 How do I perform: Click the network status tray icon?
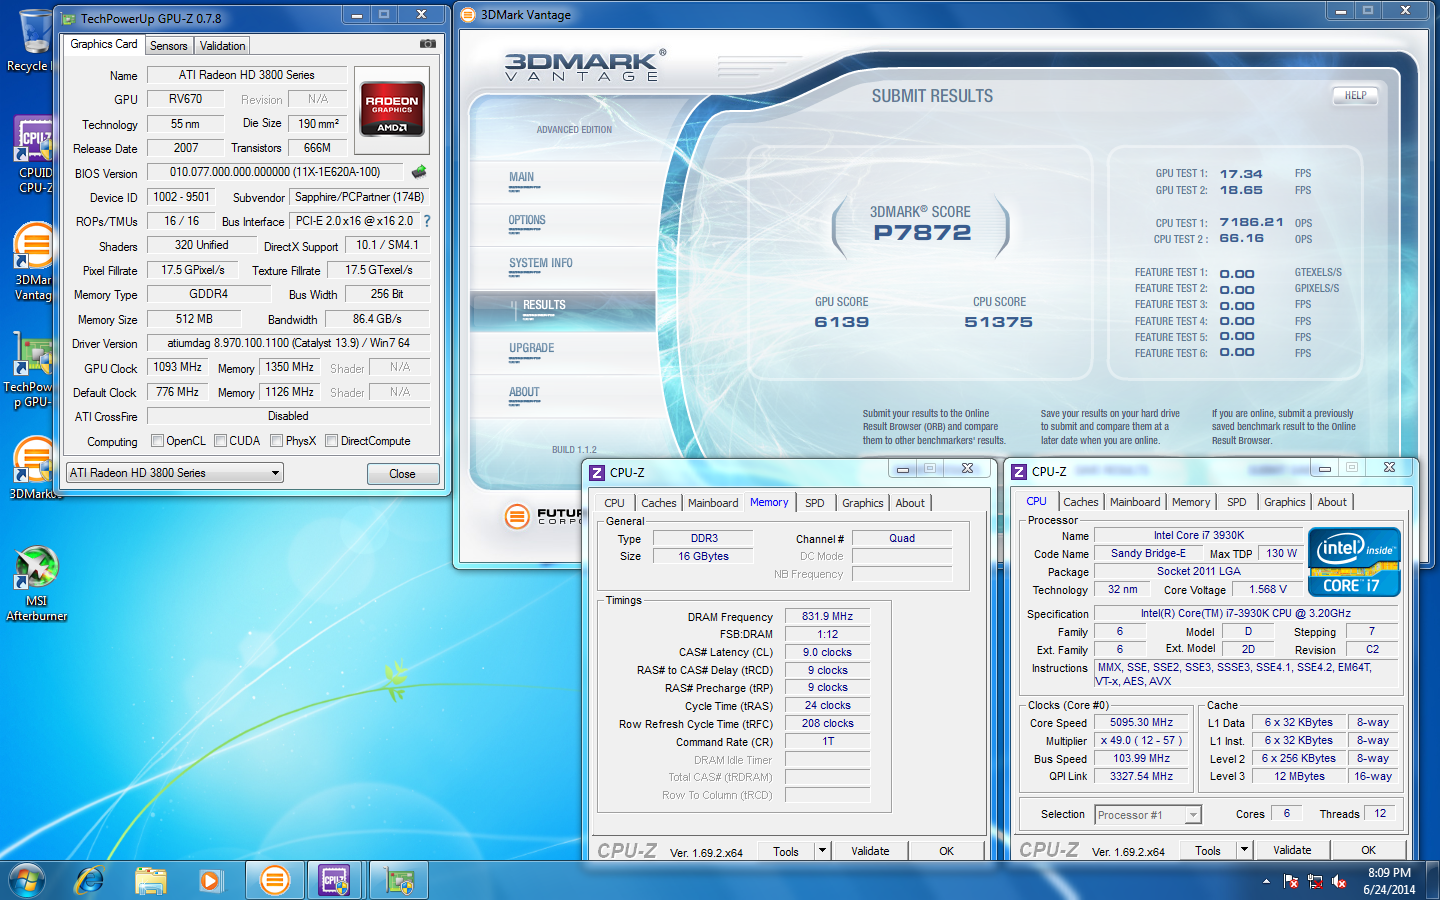point(1315,881)
